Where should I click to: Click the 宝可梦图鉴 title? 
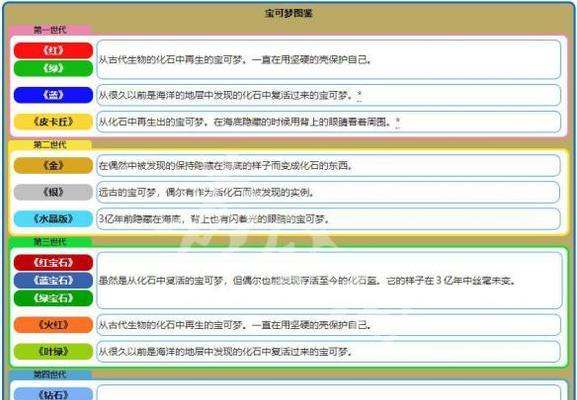pos(288,14)
